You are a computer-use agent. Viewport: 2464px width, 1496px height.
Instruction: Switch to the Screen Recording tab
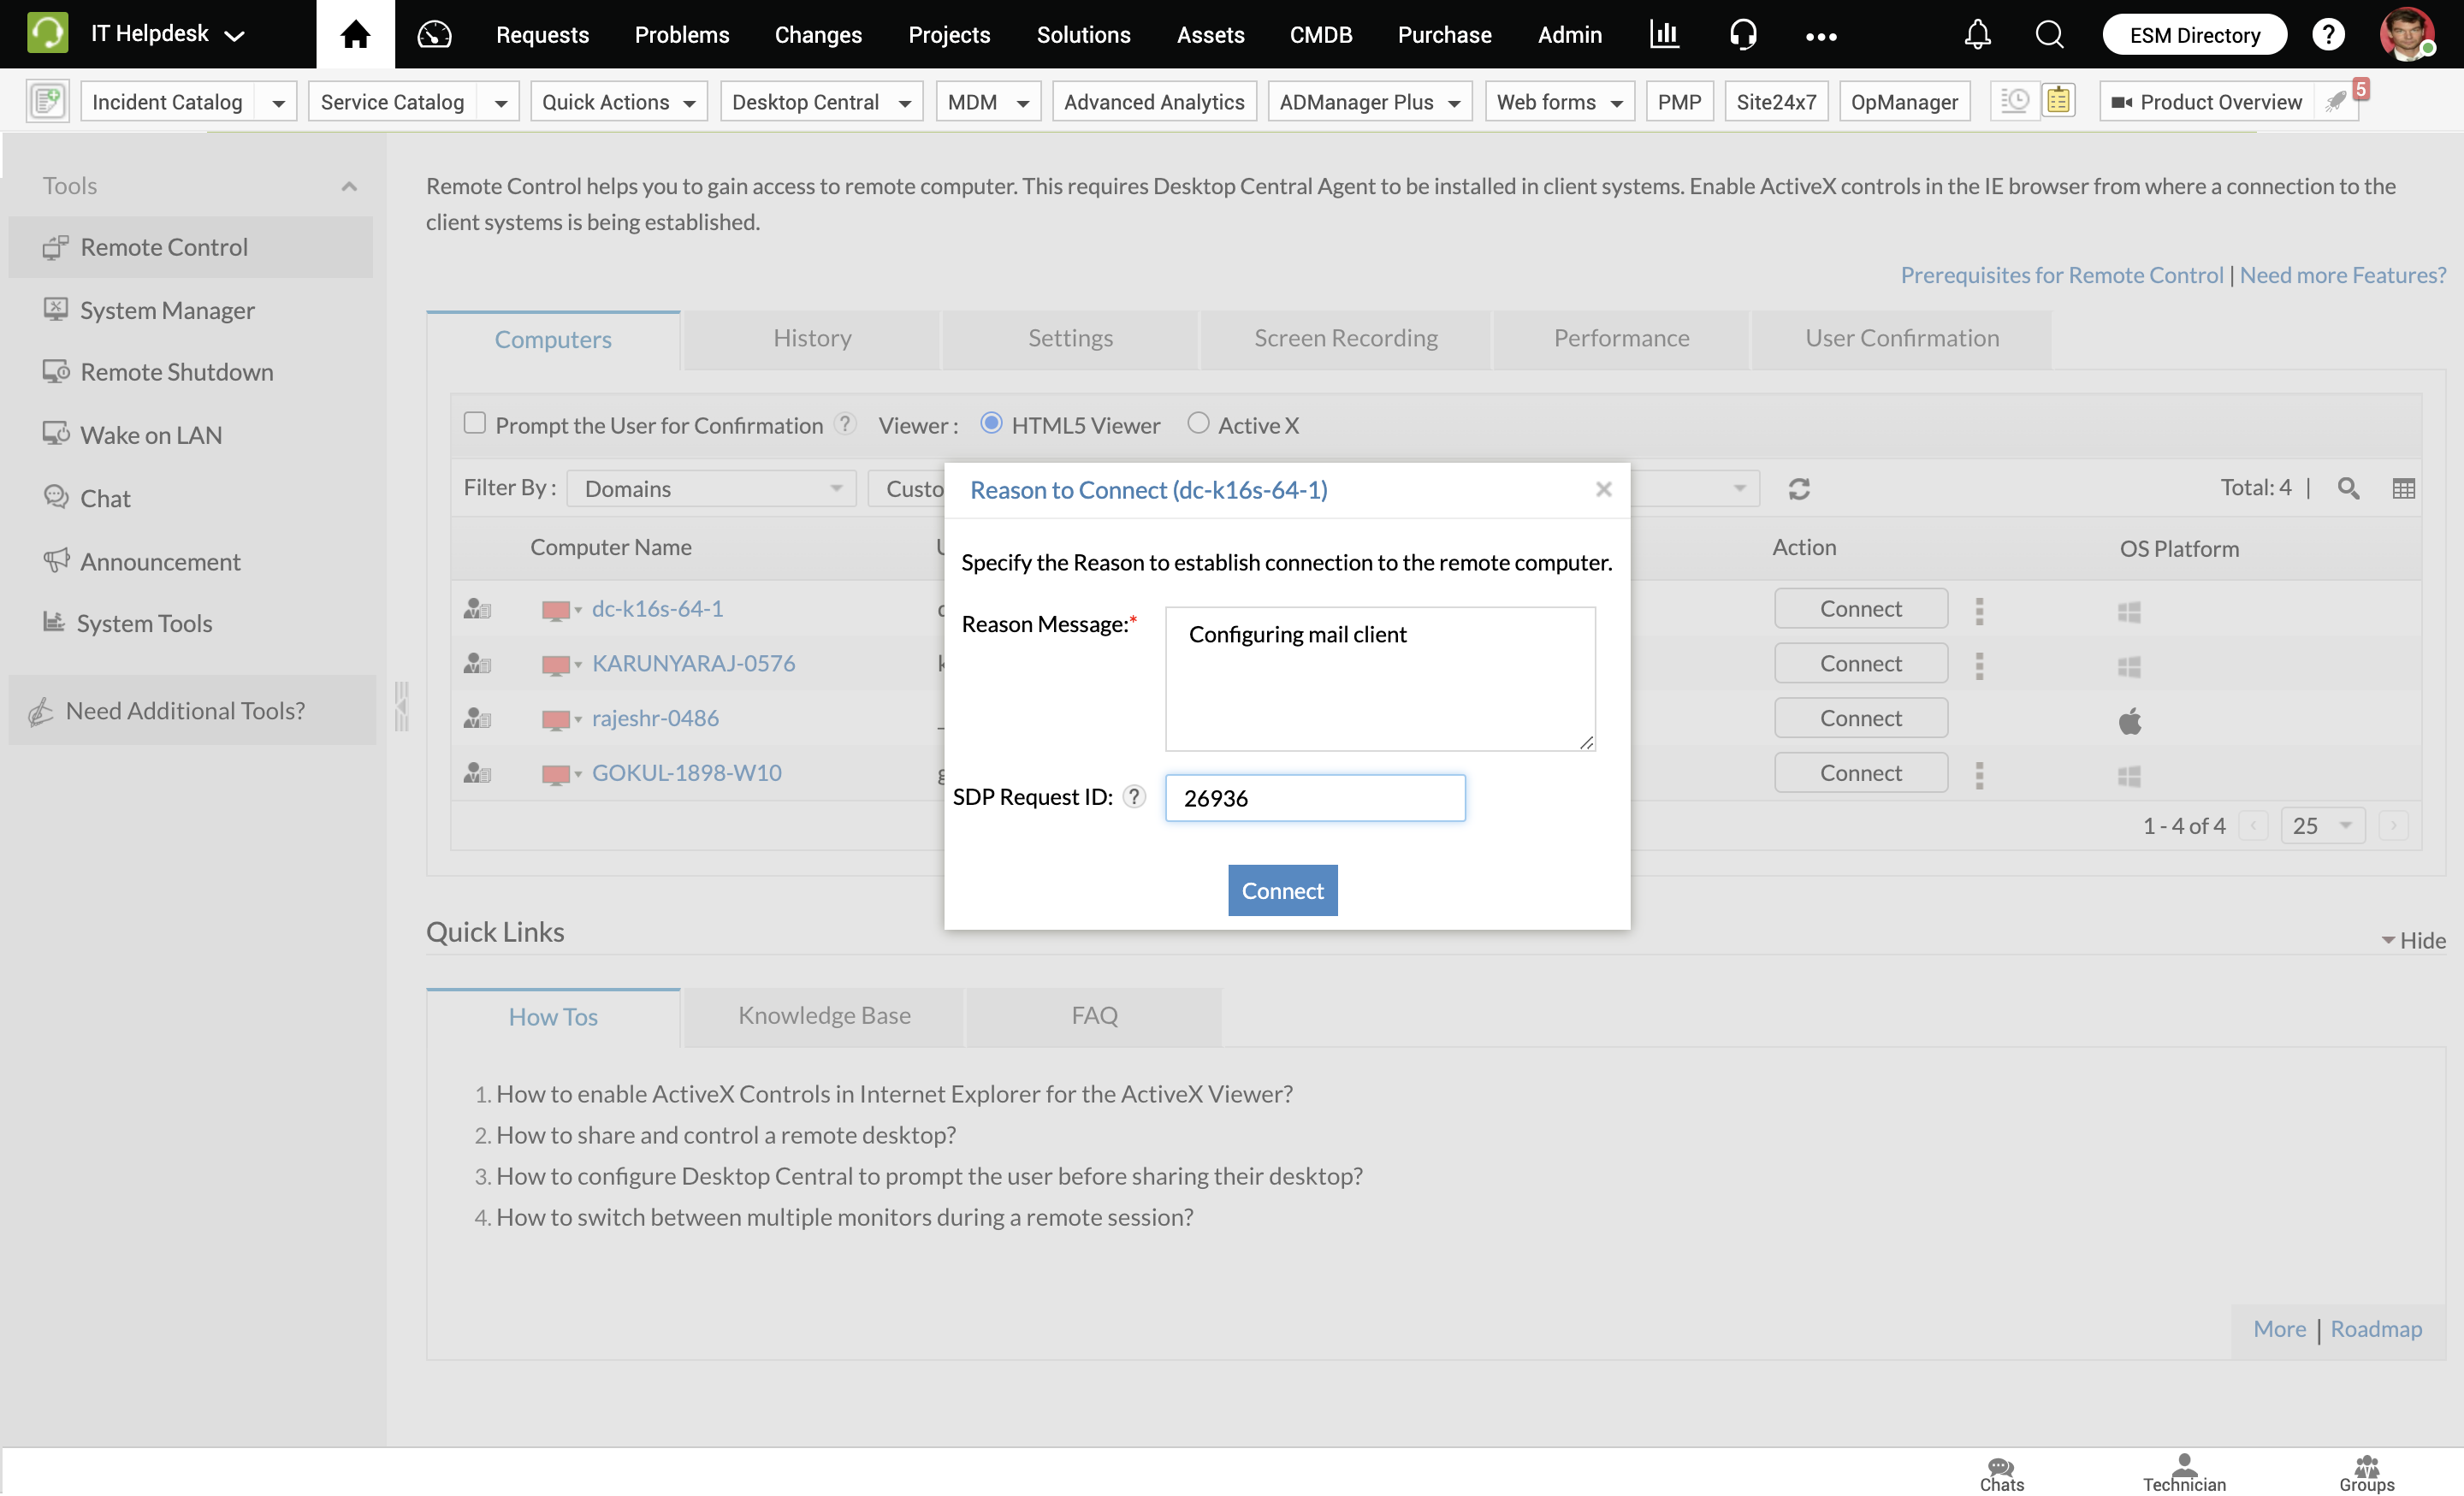(1345, 339)
